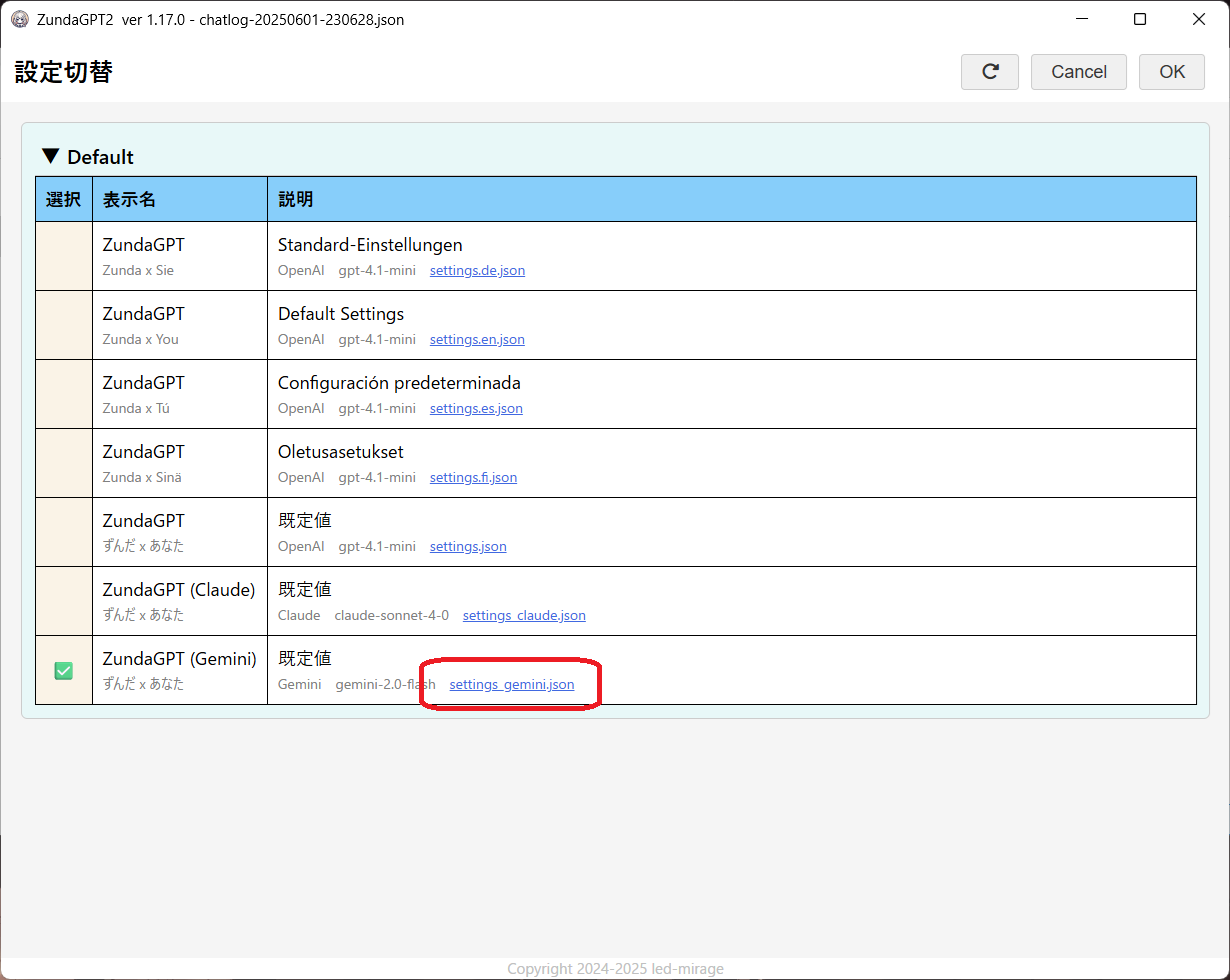Open the settings.de.json link

[x=477, y=270]
